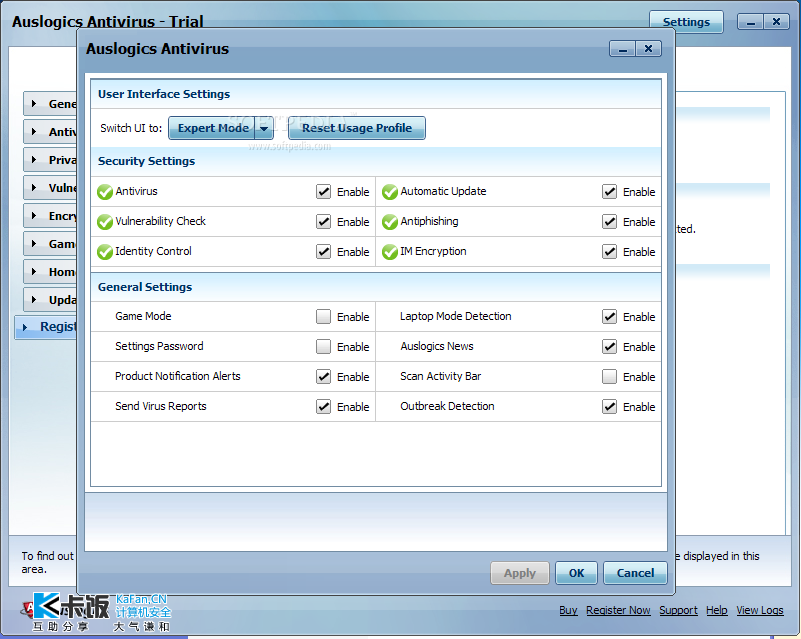Click the Game Mode label
The width and height of the screenshot is (801, 639).
pyautogui.click(x=143, y=316)
